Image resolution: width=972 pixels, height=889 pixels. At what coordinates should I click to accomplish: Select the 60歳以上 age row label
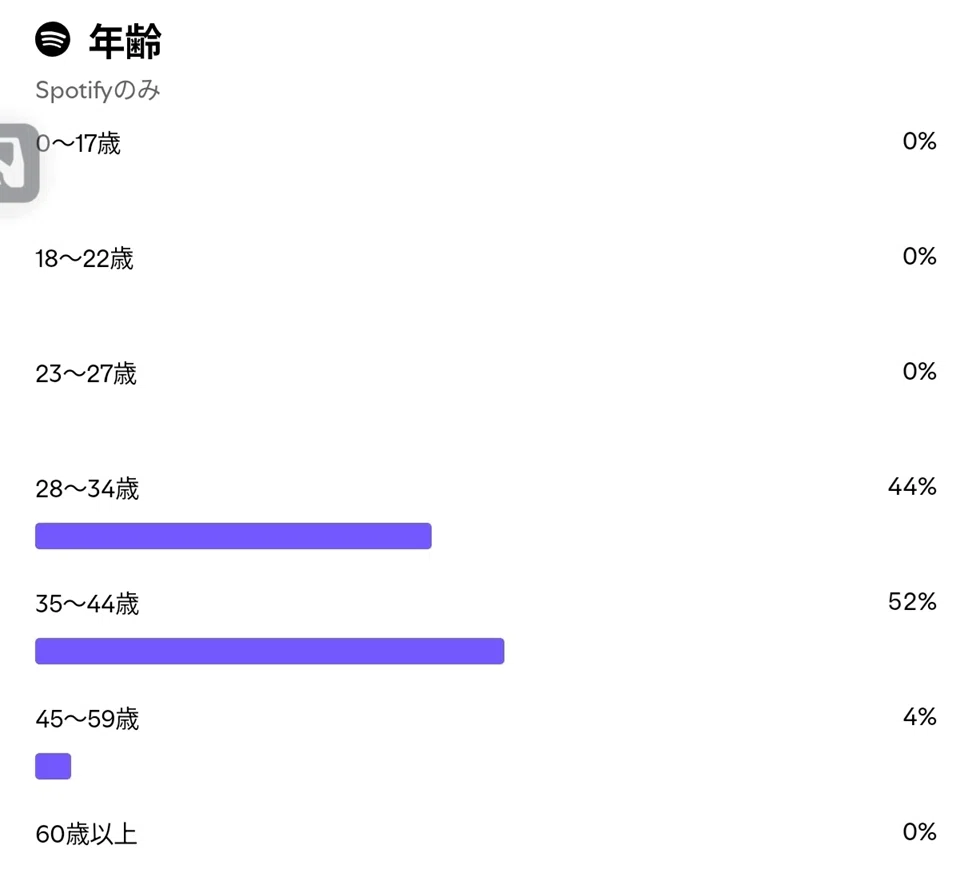click(x=86, y=834)
